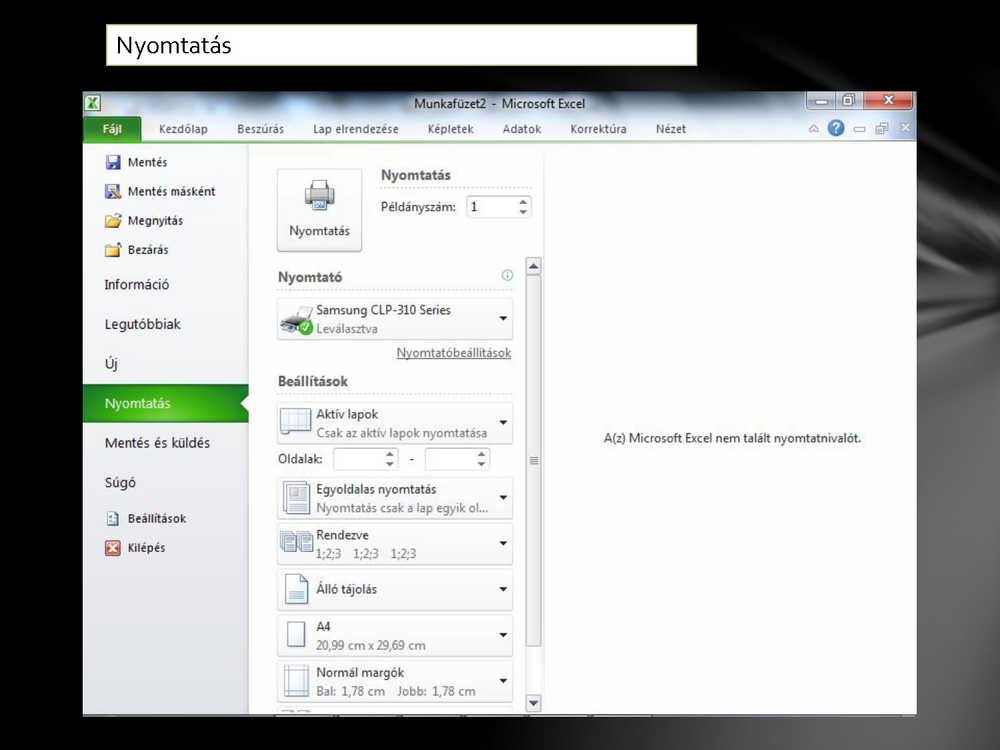Switch to the Beszúrás tab
Screen dimensions: 1000x750
[260, 129]
